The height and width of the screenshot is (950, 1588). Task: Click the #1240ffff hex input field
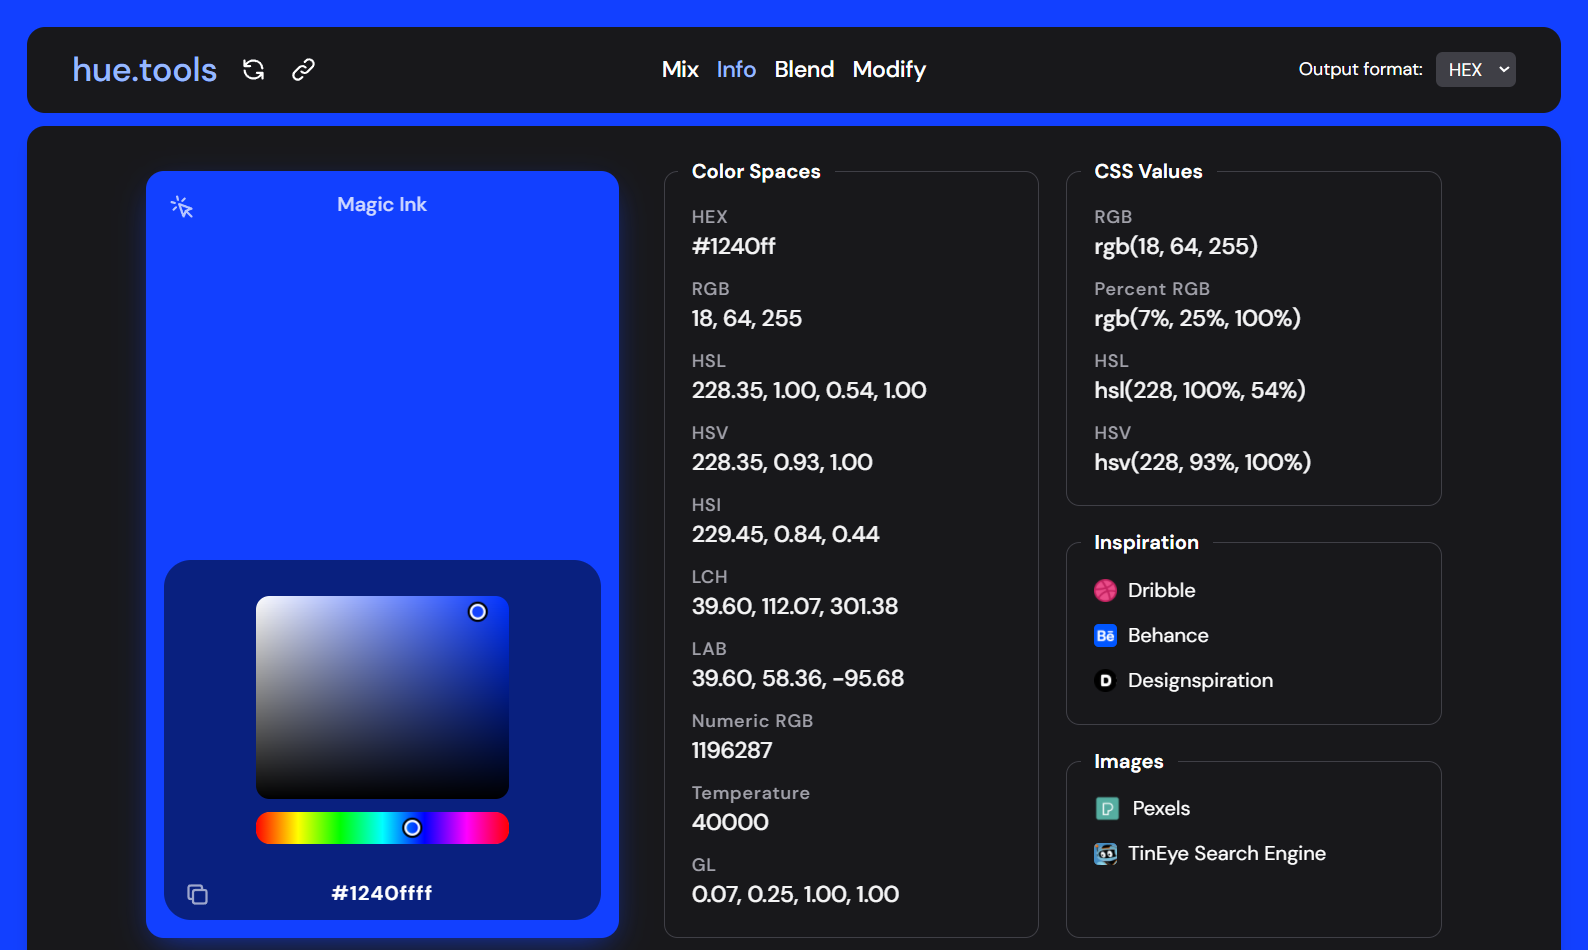pos(382,893)
